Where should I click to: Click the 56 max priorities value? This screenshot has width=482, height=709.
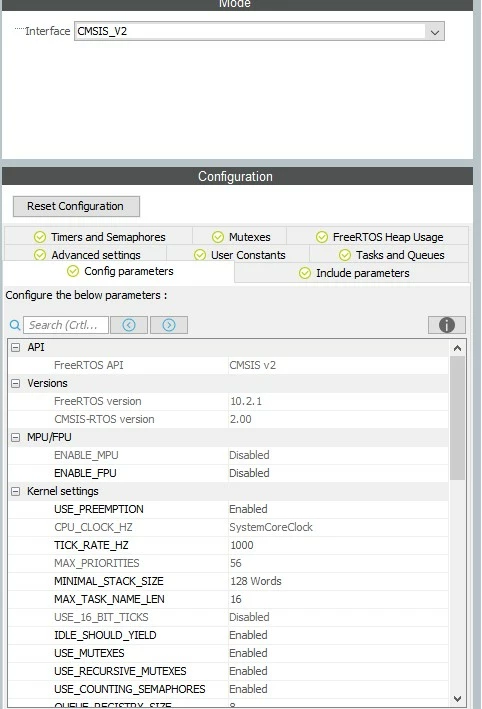[x=236, y=563]
